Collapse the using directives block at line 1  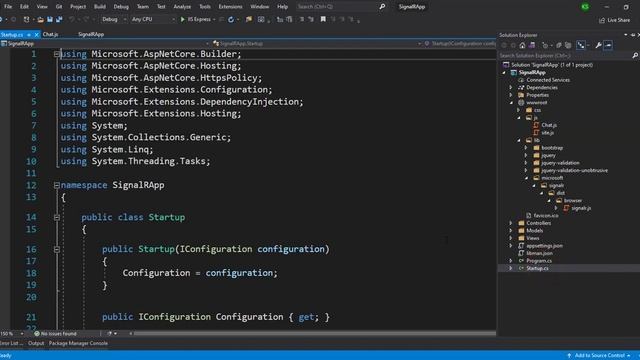pos(57,54)
